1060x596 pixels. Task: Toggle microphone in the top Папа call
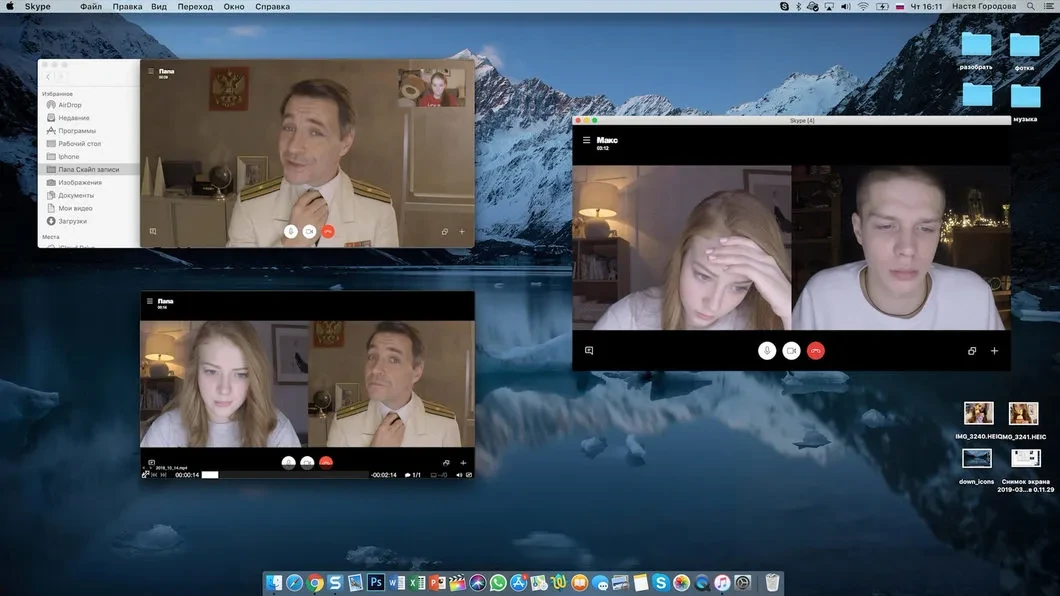coord(290,231)
